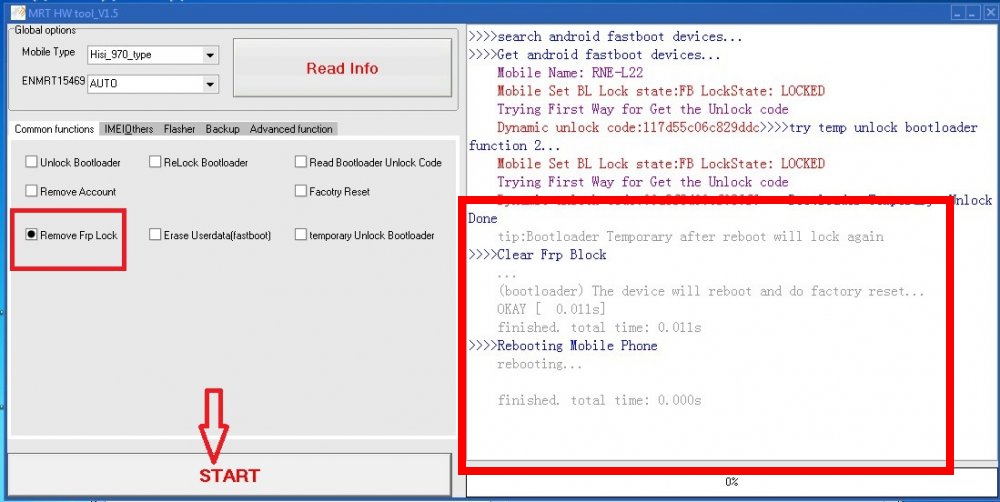
Task: Open the IMEI|Others tab
Action: point(129,129)
